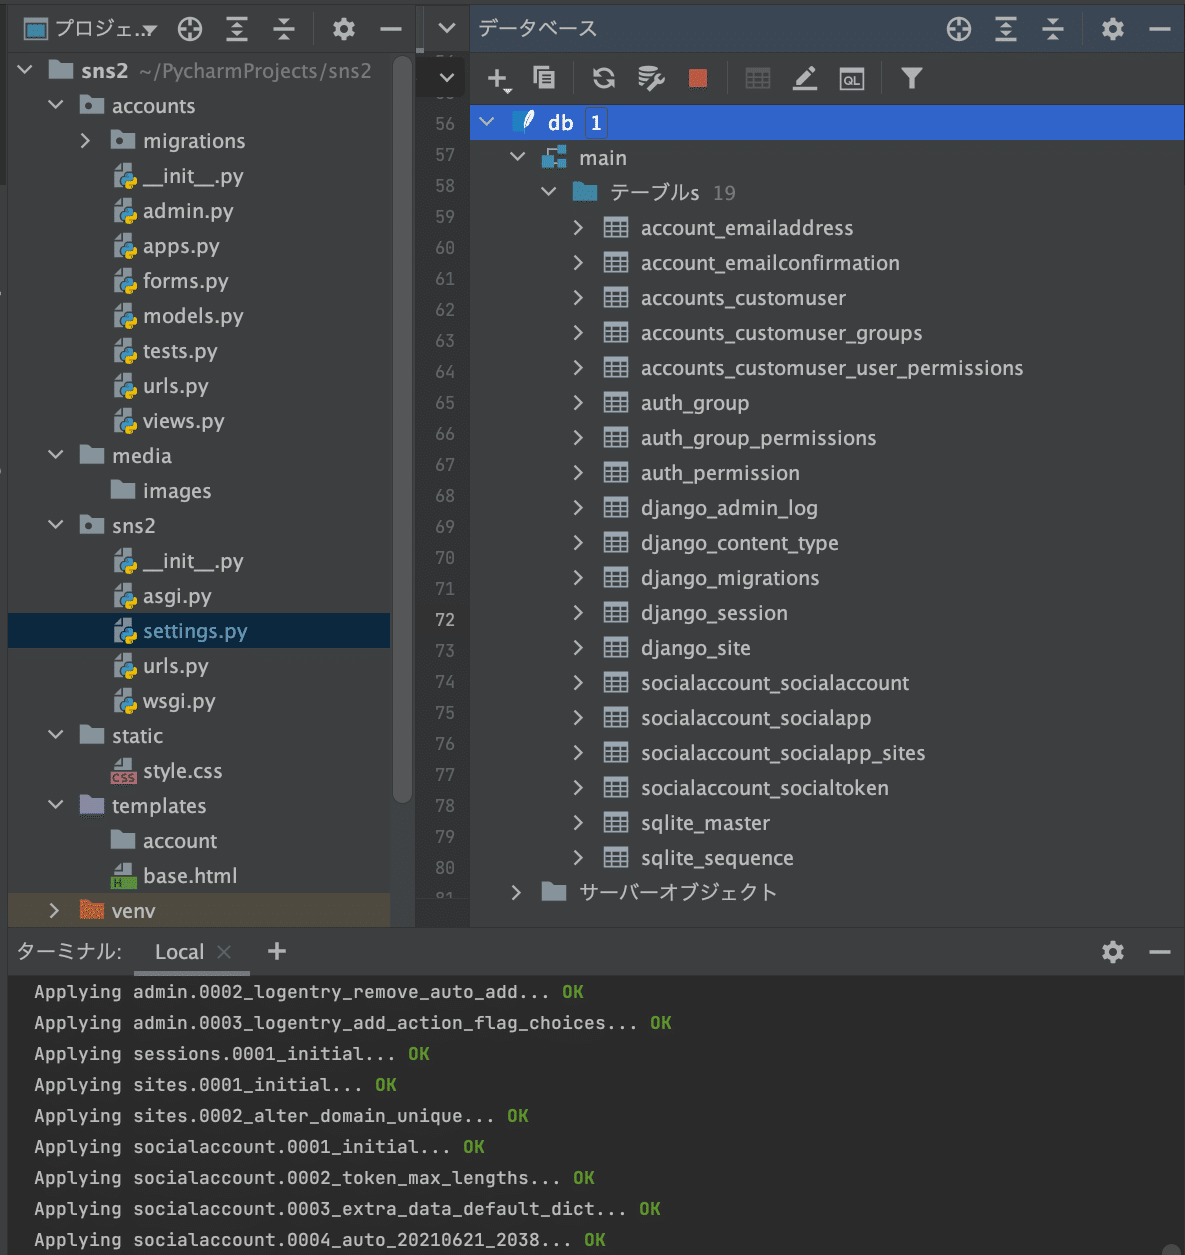
Task: Open base.html in templates folder
Action: tap(190, 876)
